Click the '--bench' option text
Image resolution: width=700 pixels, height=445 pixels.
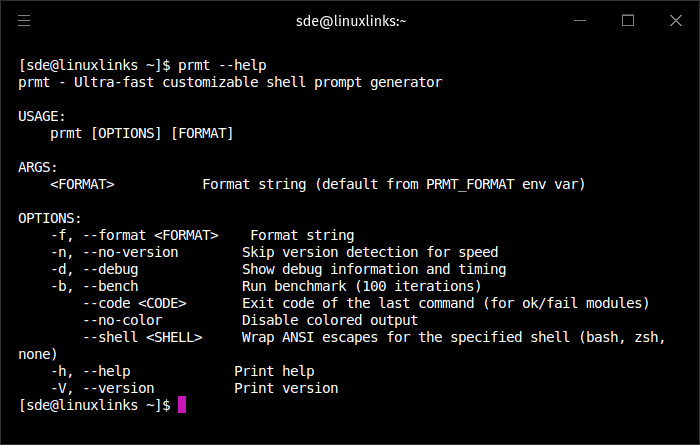(x=110, y=286)
